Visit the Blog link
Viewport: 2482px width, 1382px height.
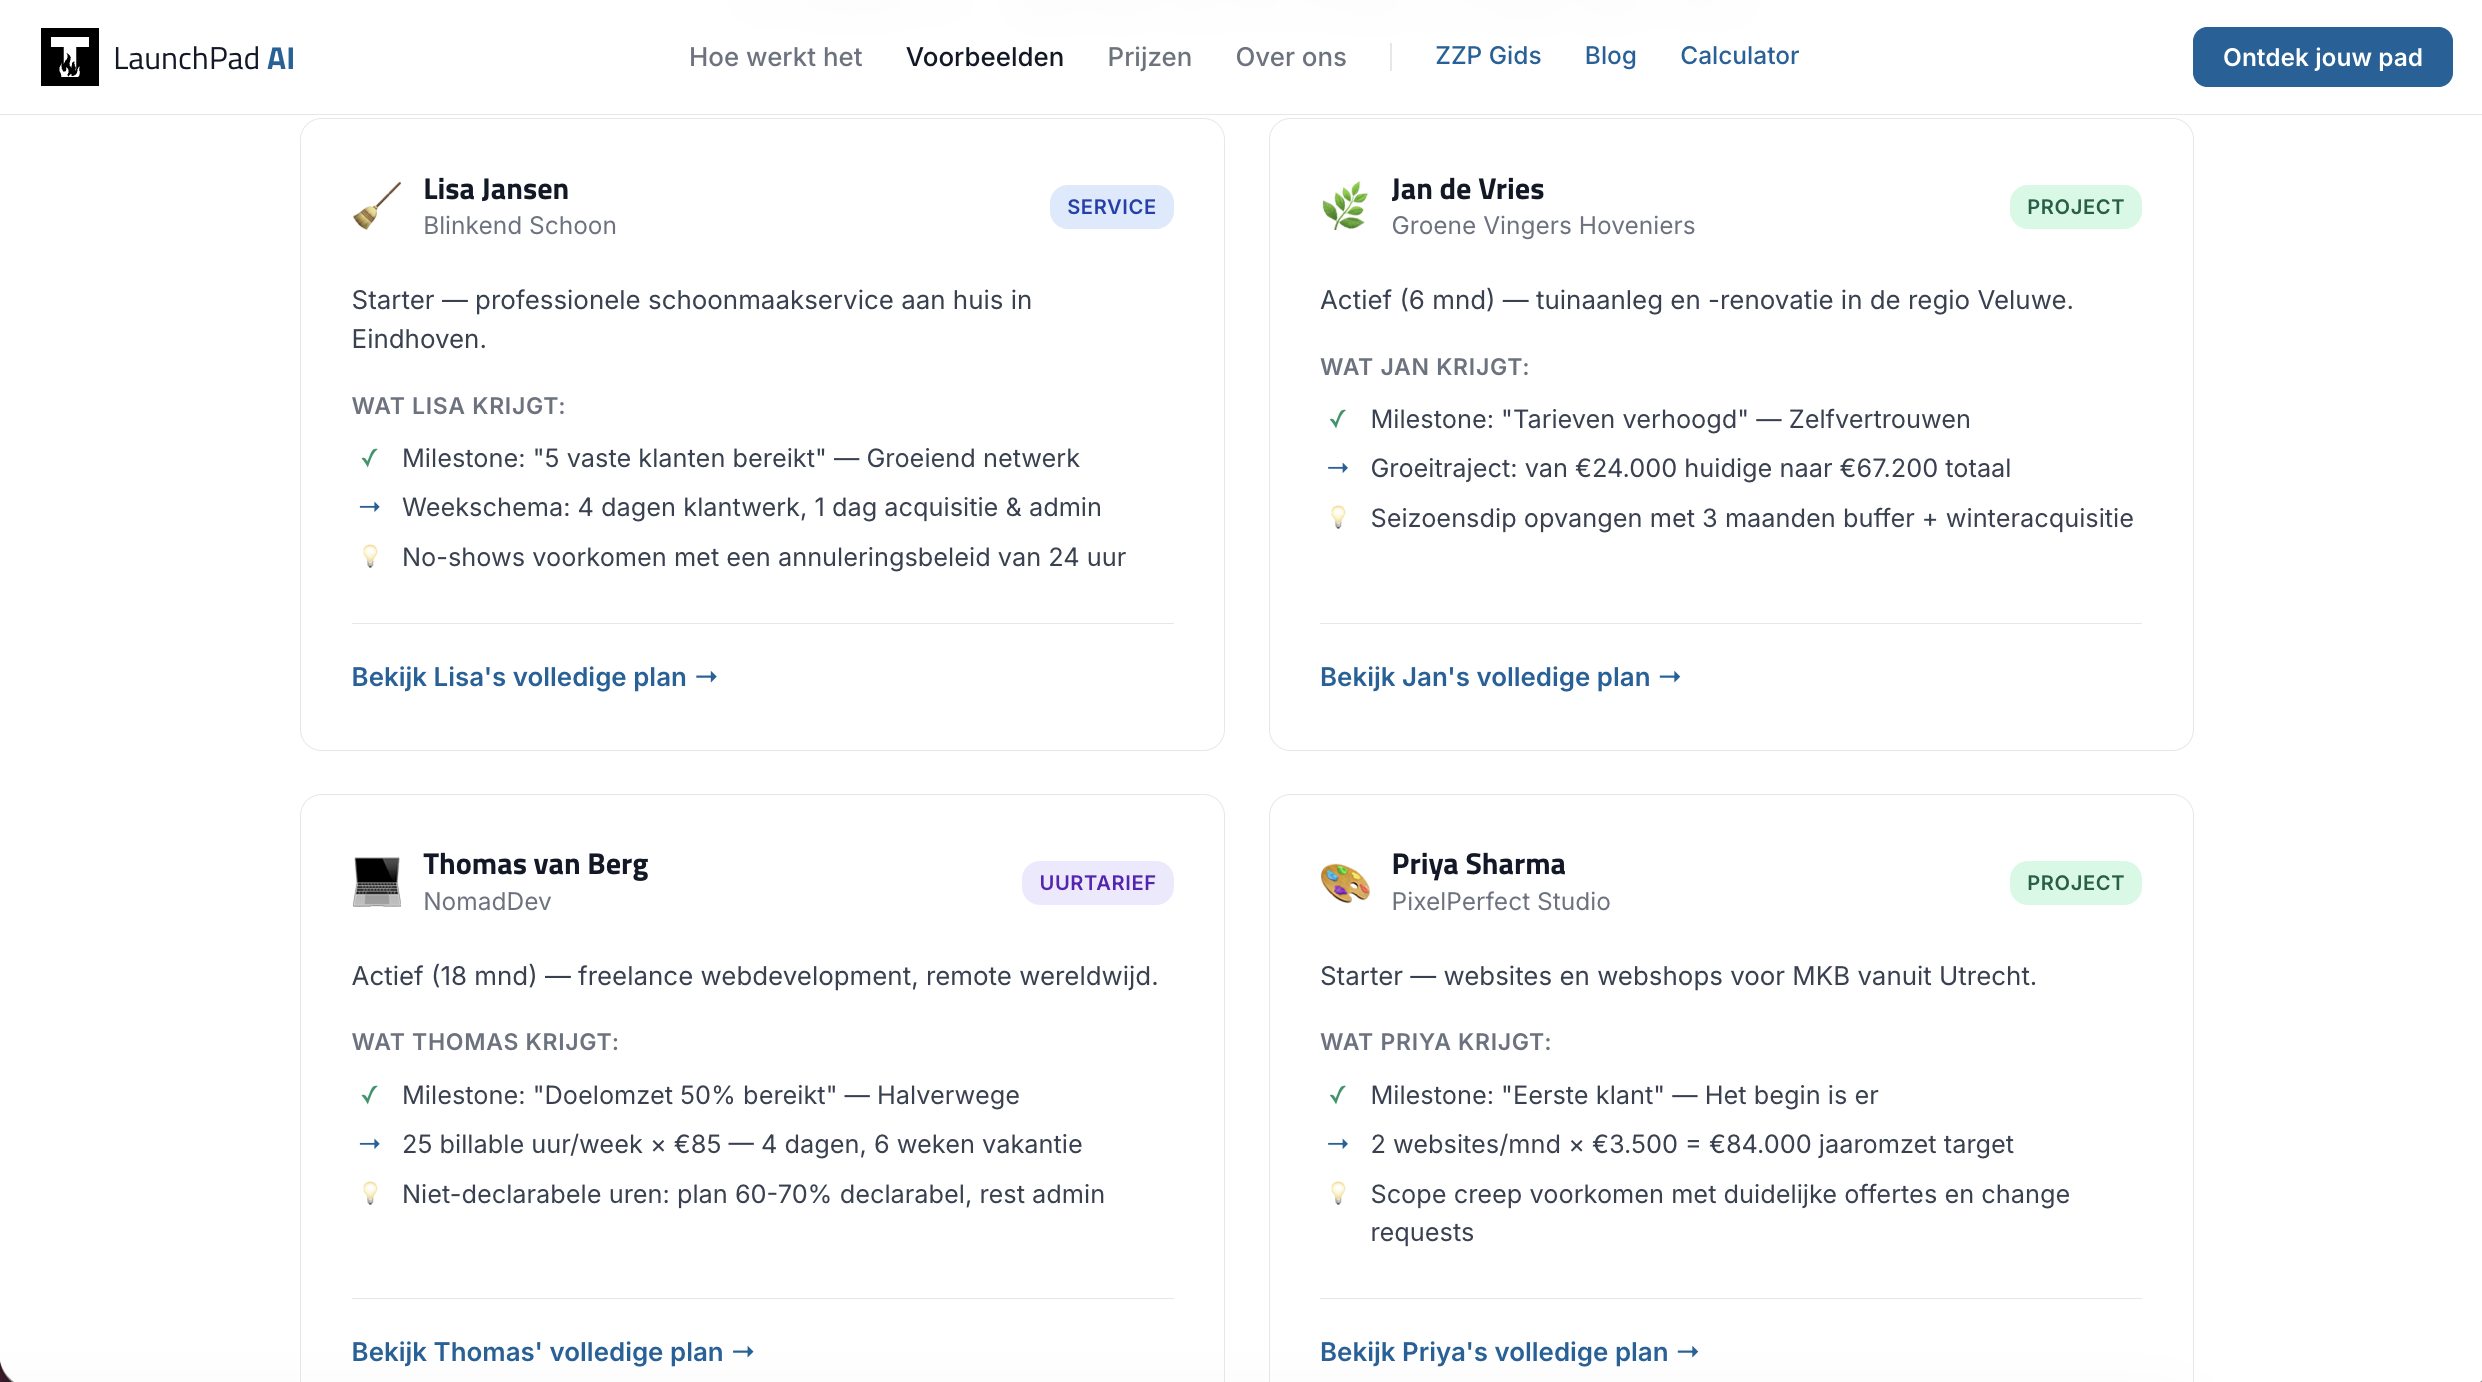tap(1610, 56)
